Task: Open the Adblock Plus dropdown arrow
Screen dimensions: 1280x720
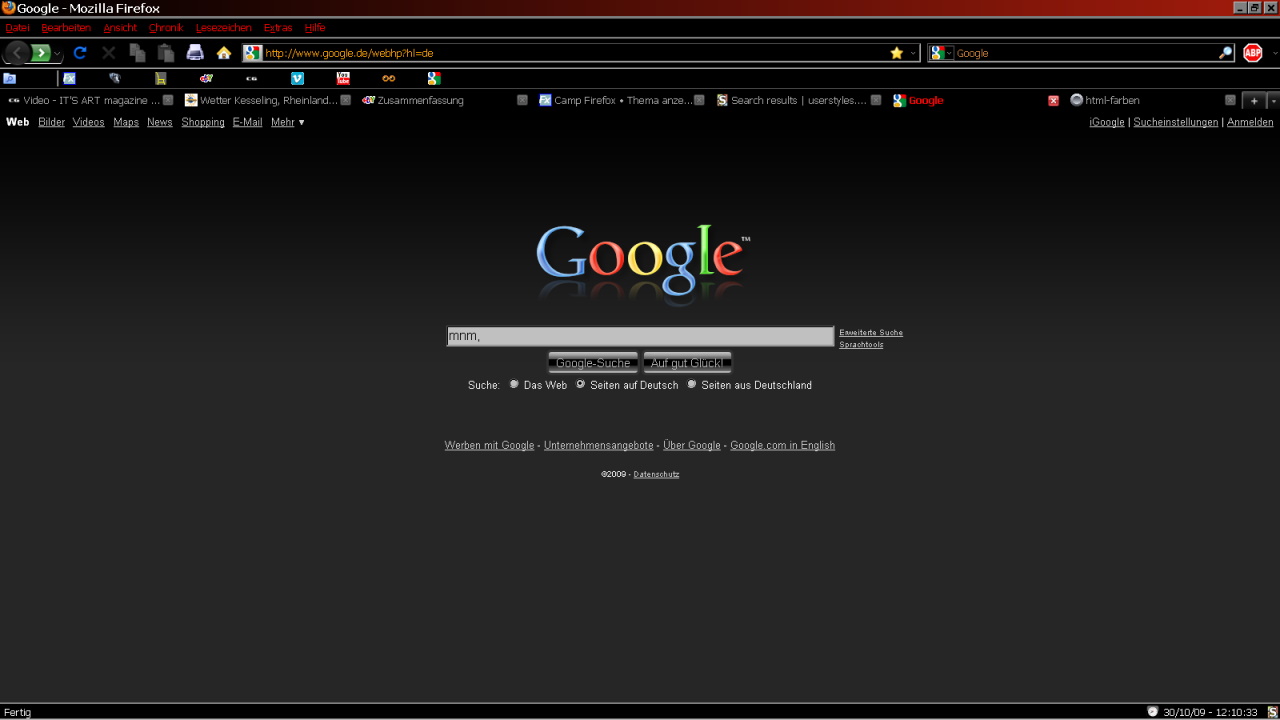Action: pyautogui.click(x=1274, y=53)
